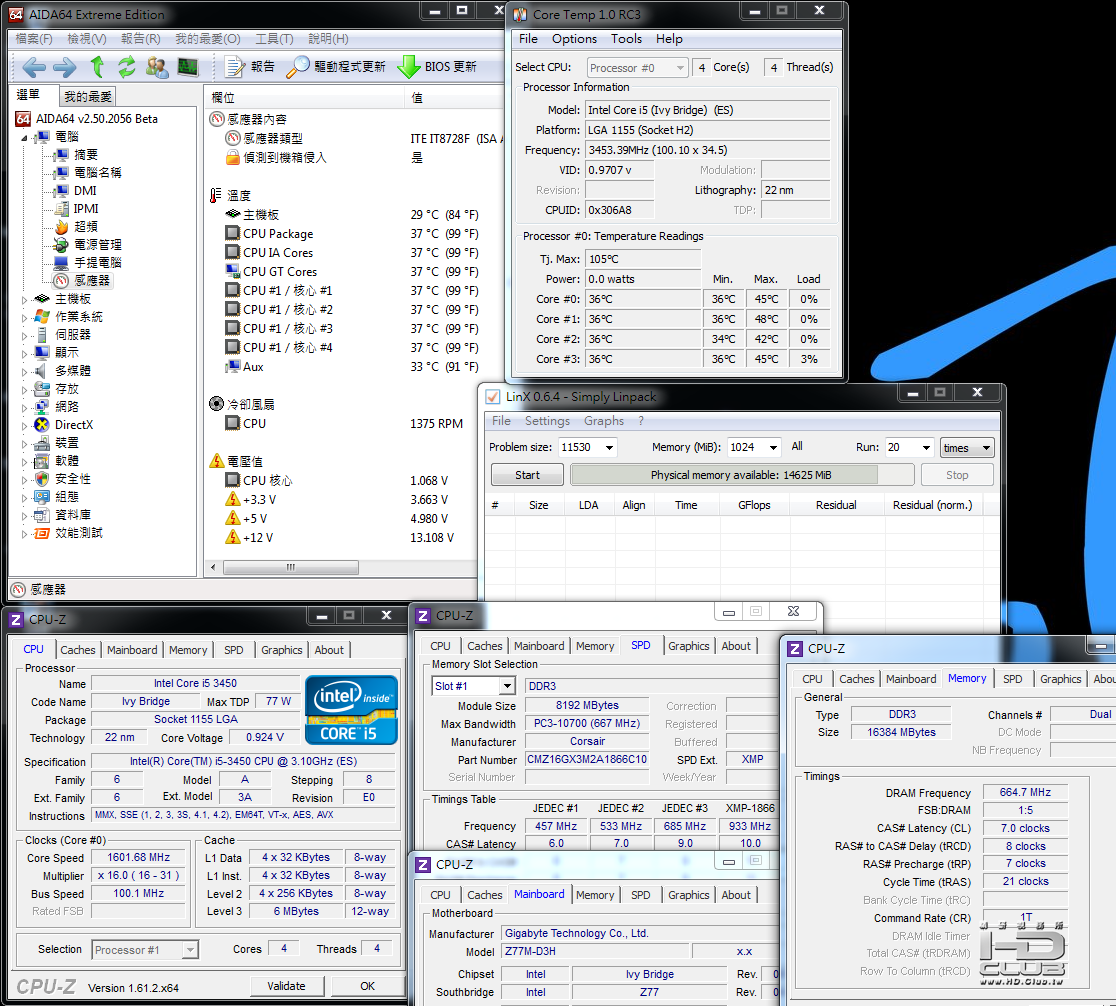Click the green Refresh icon in AIDA64

click(x=126, y=67)
